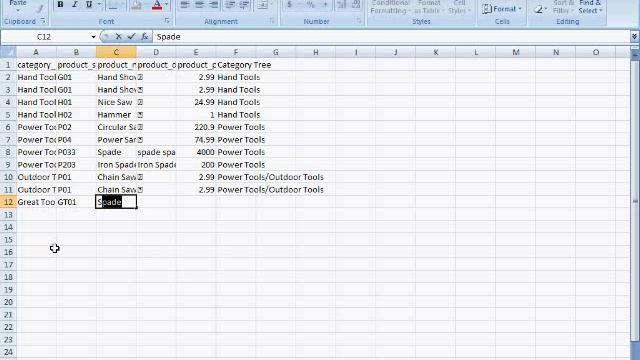Select column F header
The height and width of the screenshot is (360, 640).
(236, 52)
